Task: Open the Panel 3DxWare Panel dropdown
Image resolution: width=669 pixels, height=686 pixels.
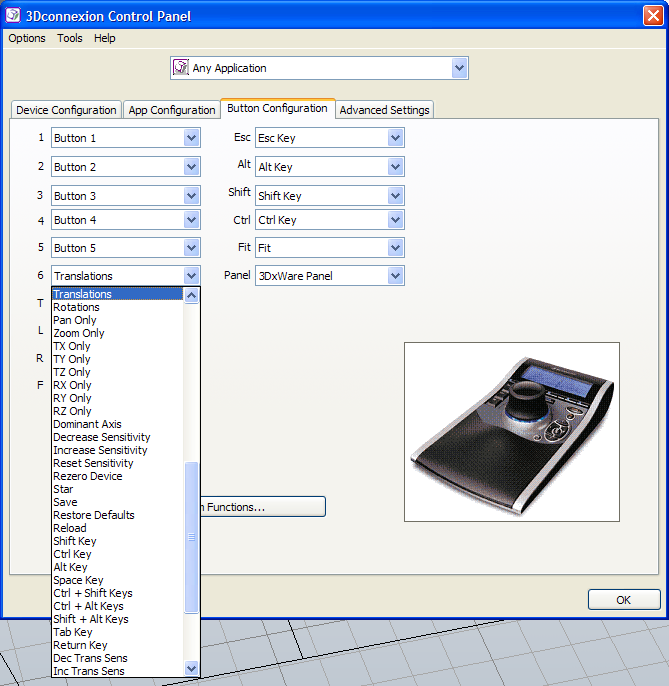Action: coord(395,276)
